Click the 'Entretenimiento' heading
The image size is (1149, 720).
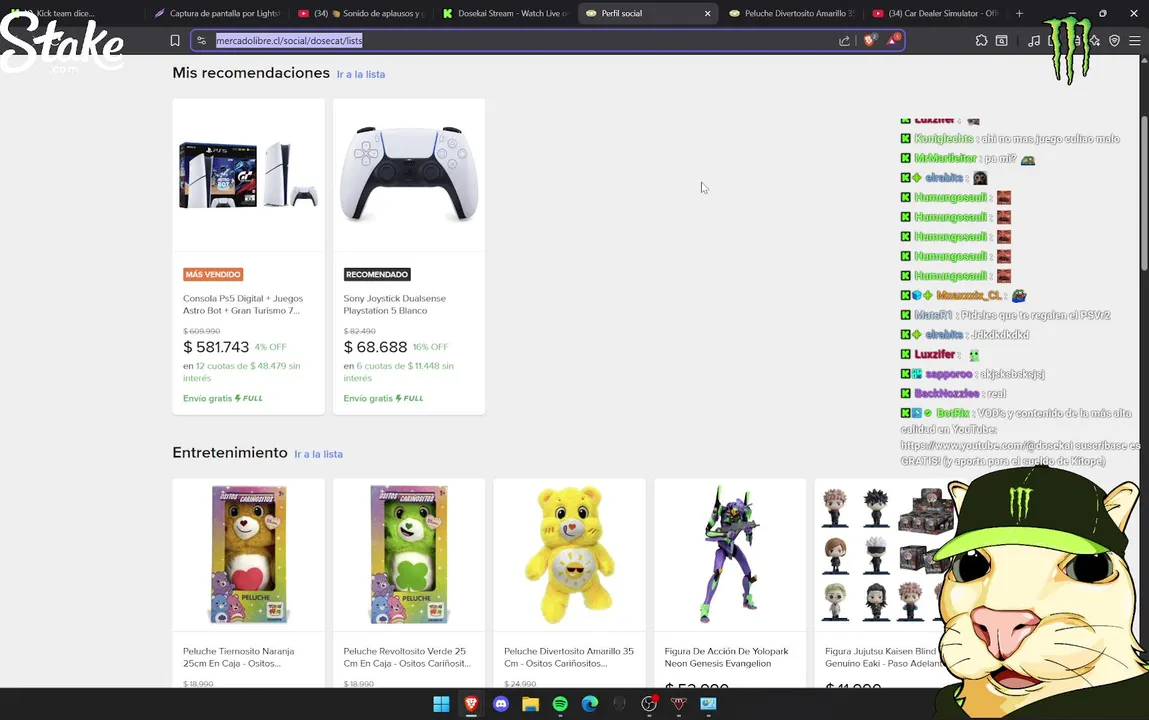click(229, 453)
